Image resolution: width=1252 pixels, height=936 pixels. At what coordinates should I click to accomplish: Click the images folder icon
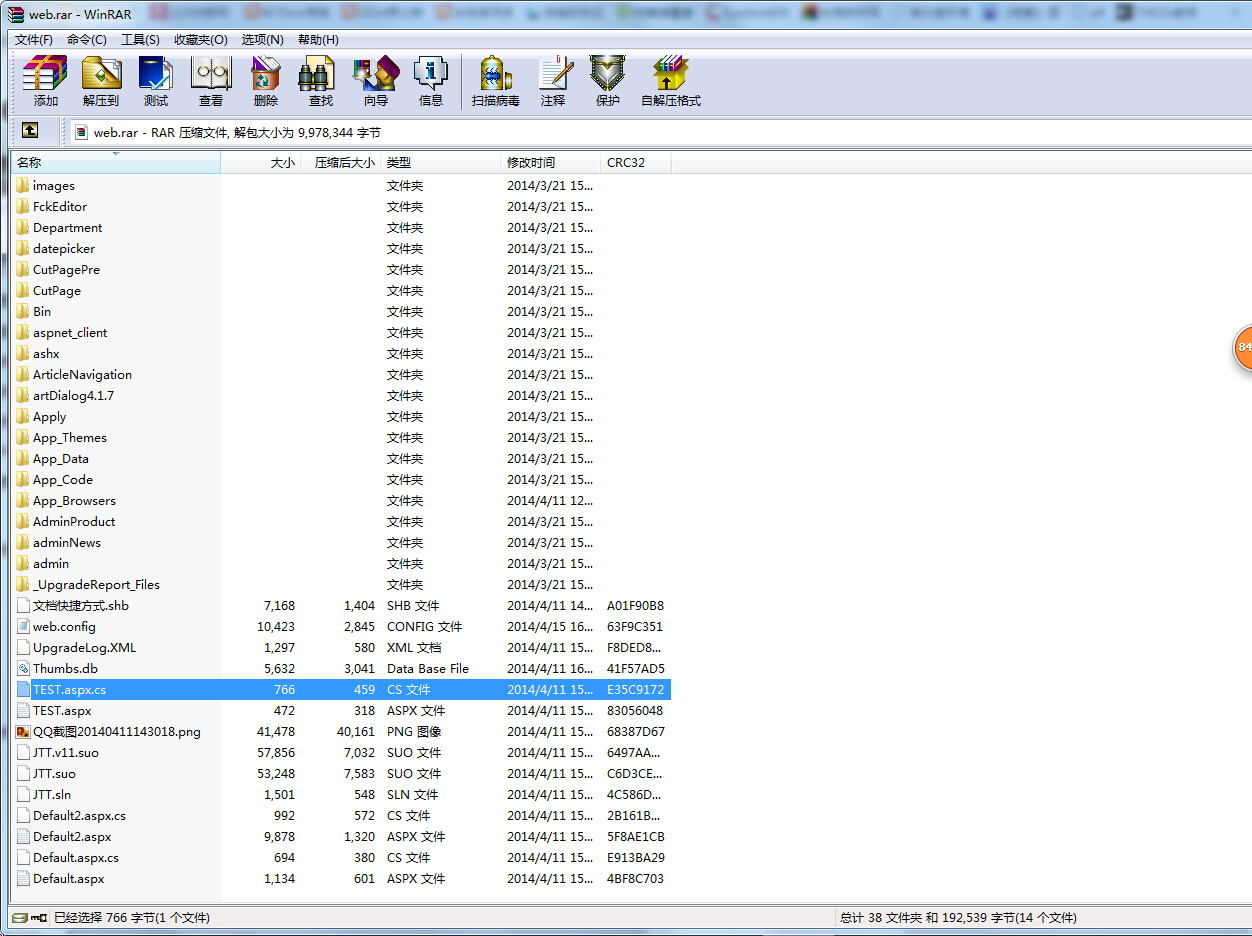point(23,185)
